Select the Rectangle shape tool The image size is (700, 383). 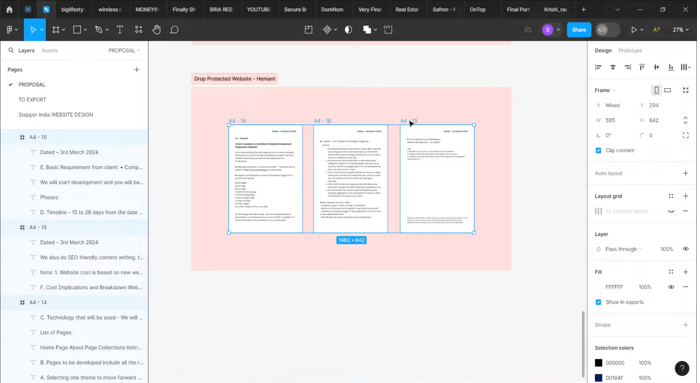click(77, 30)
